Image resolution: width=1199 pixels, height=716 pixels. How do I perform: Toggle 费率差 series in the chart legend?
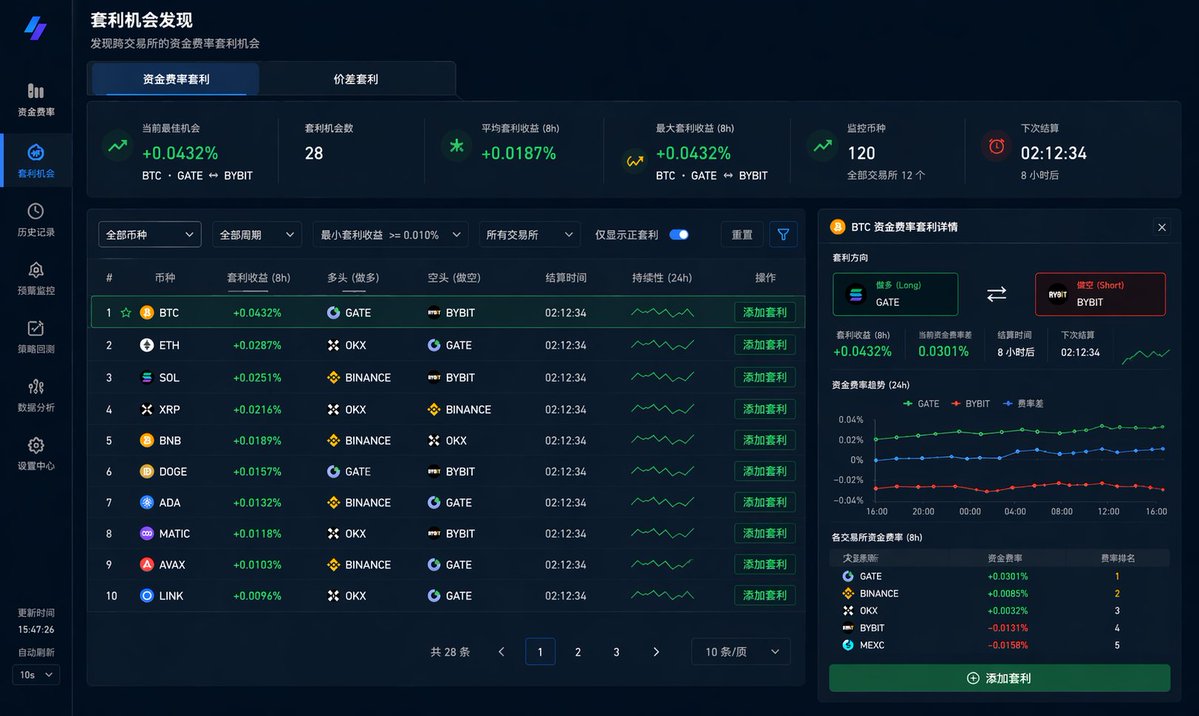[1023, 403]
